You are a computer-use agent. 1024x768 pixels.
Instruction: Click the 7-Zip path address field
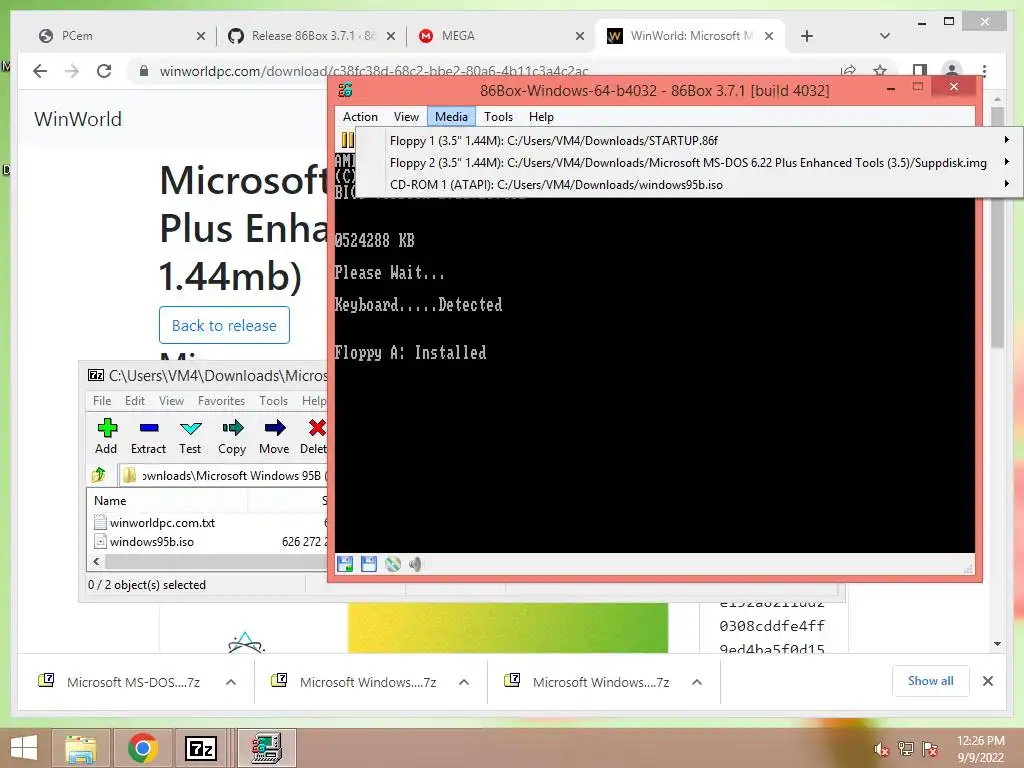(224, 475)
